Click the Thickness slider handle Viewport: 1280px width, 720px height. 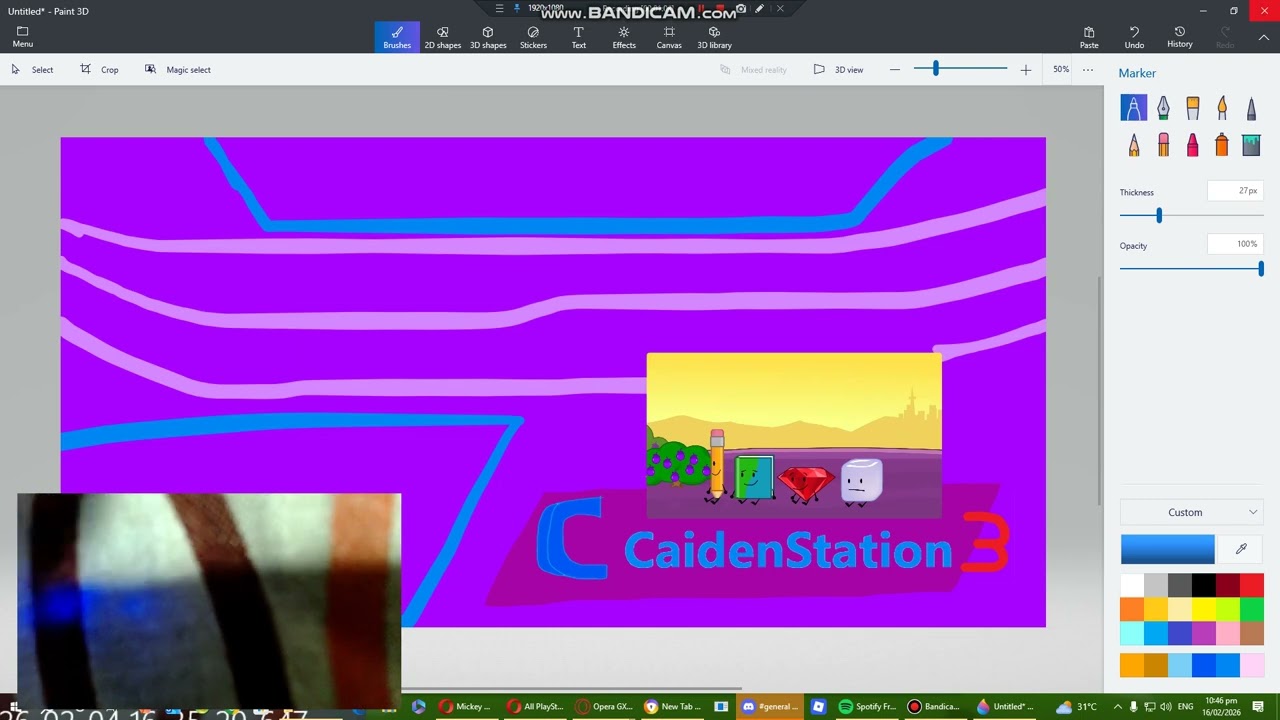coord(1159,215)
